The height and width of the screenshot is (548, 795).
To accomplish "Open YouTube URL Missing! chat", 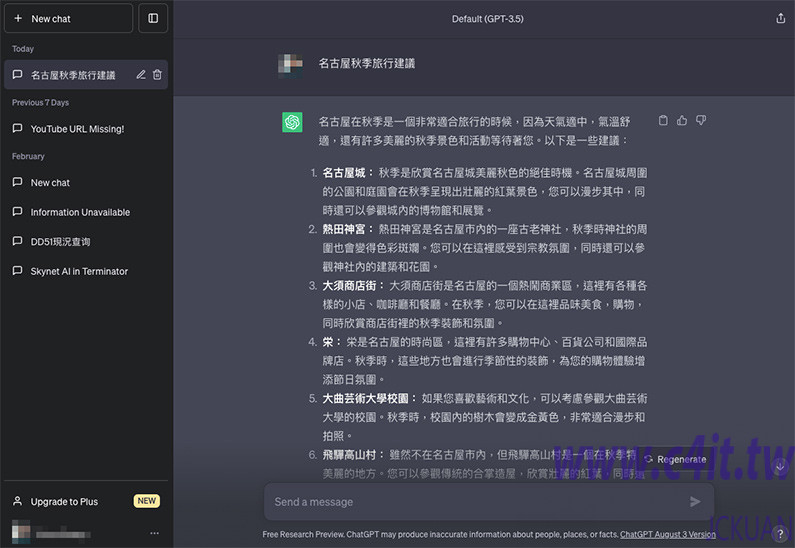I will (86, 129).
